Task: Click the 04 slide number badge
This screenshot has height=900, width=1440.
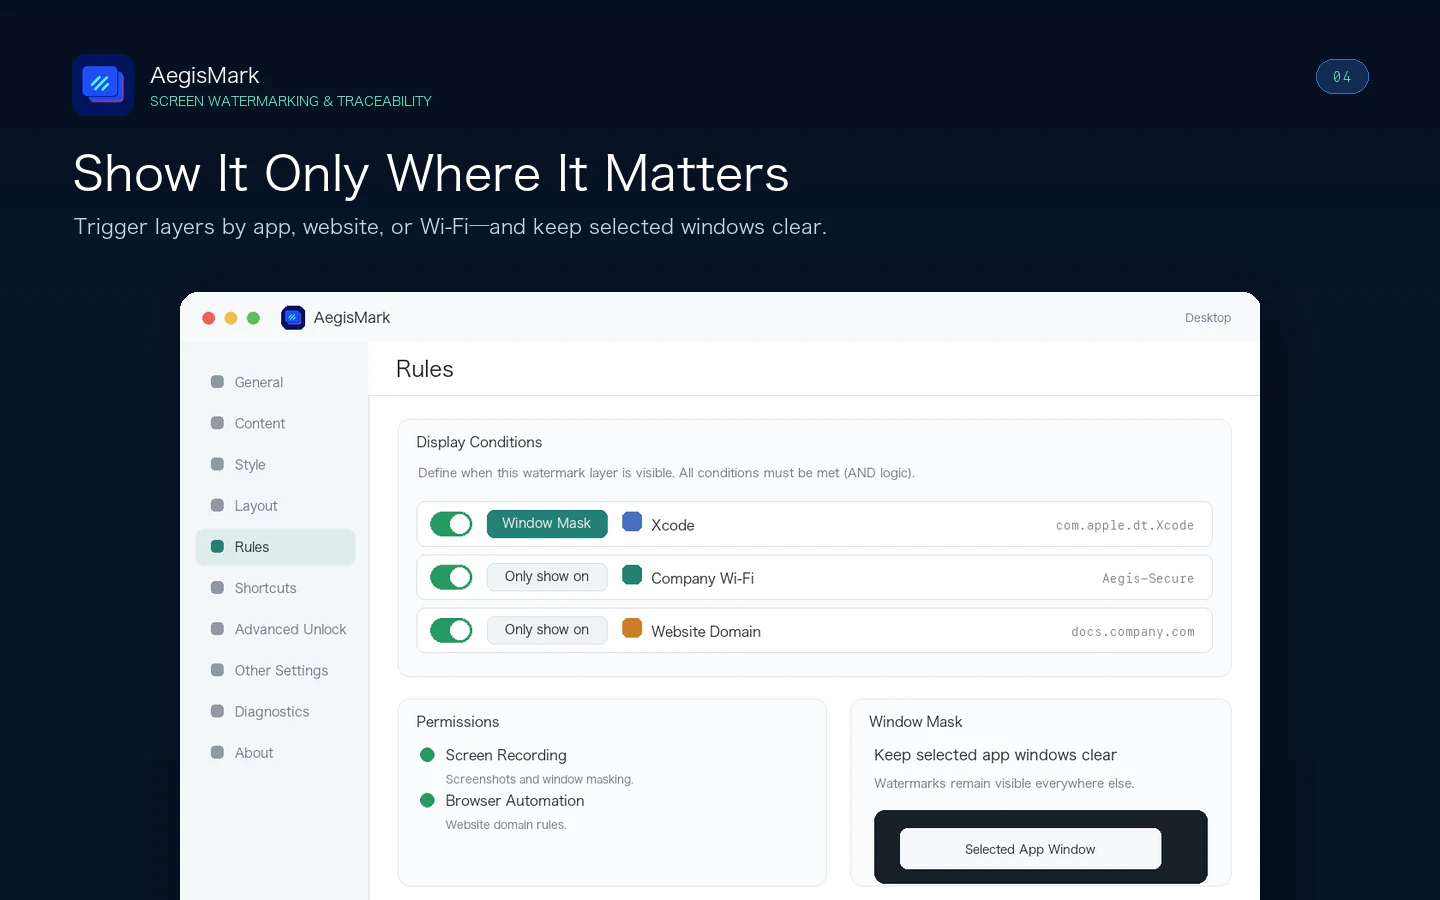Action: point(1342,77)
